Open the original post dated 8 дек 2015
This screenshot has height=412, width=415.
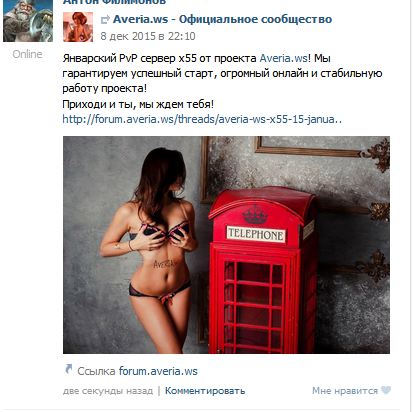click(x=148, y=36)
